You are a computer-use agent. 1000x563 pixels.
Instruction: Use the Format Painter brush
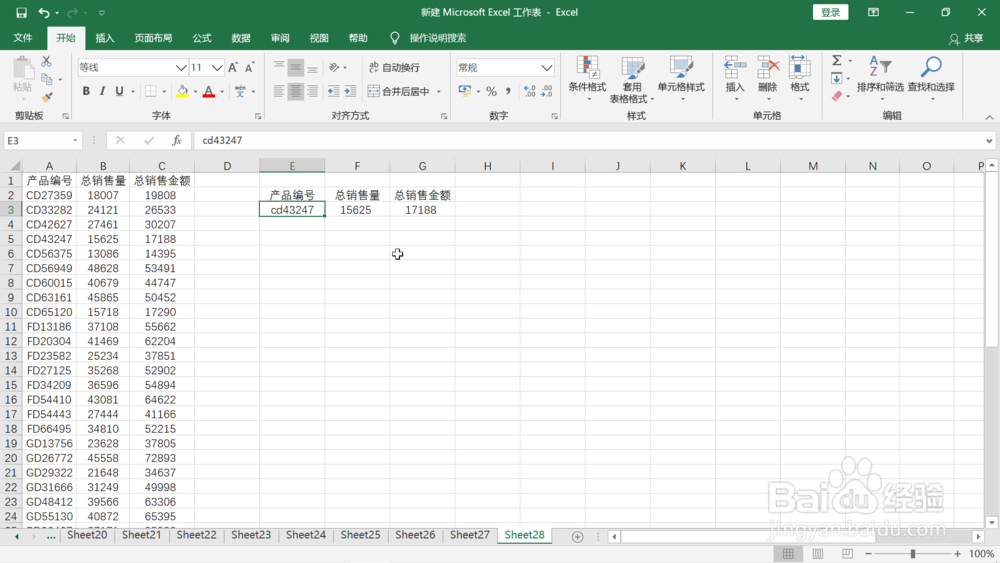[x=47, y=97]
